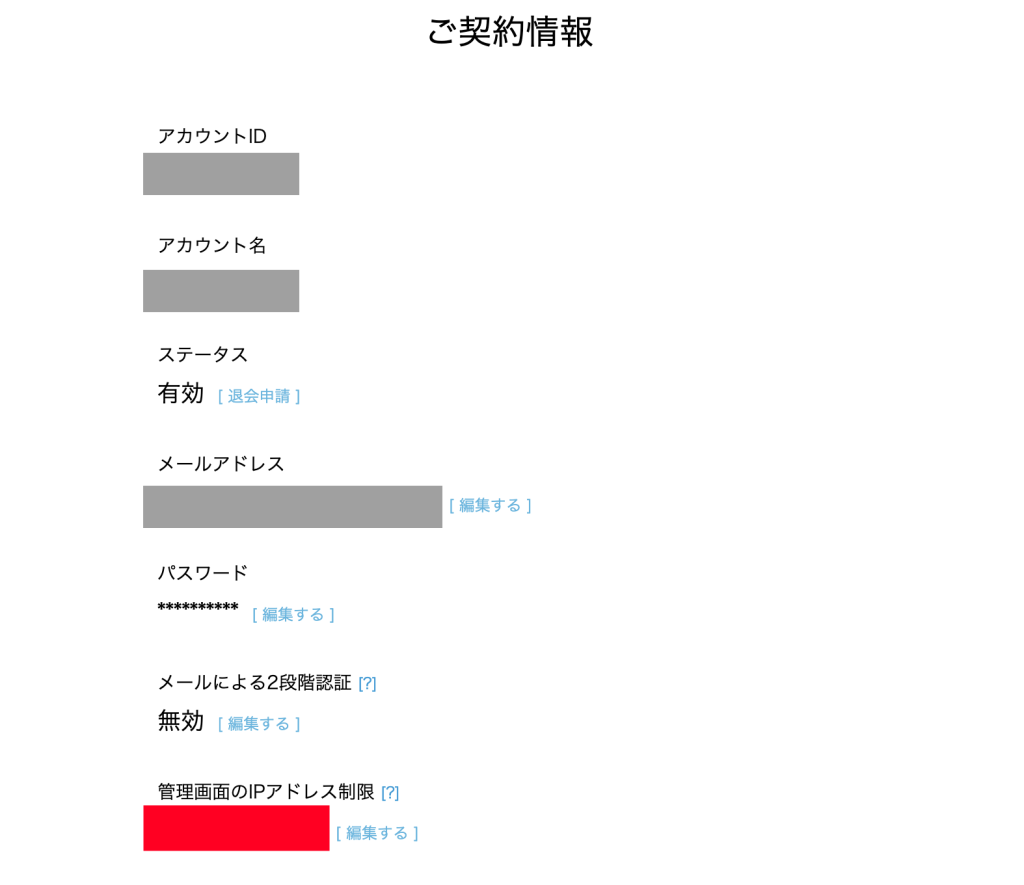This screenshot has height=885, width=1024.
Task: Click the 退会申請 link next to status
Action: point(259,396)
